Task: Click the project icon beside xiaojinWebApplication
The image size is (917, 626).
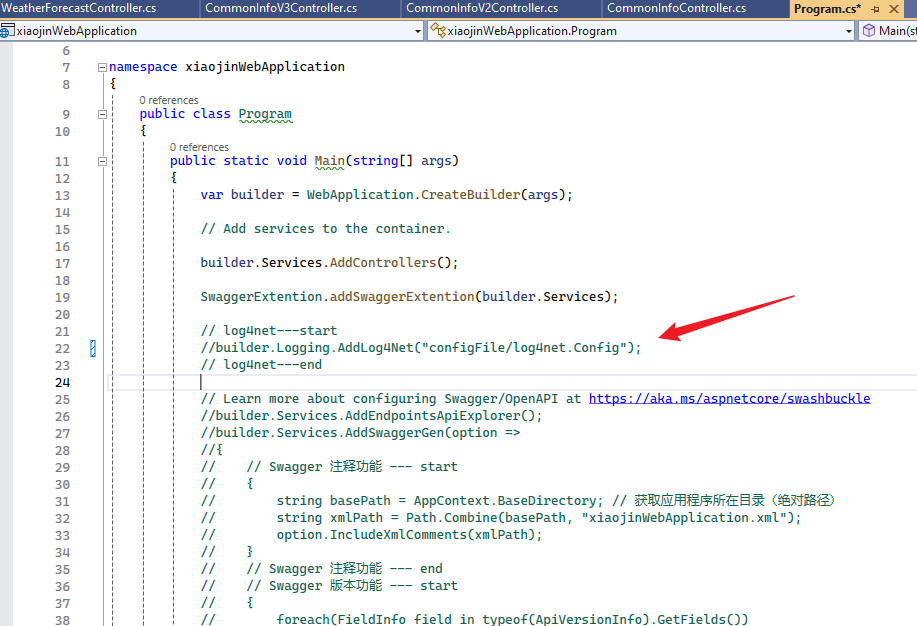Action: click(x=7, y=30)
